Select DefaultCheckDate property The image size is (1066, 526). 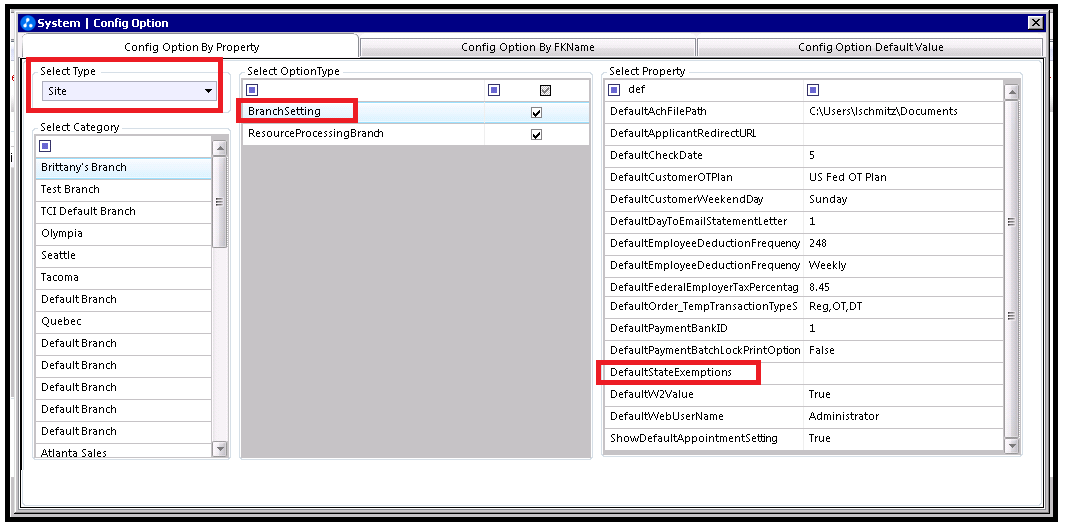click(704, 156)
